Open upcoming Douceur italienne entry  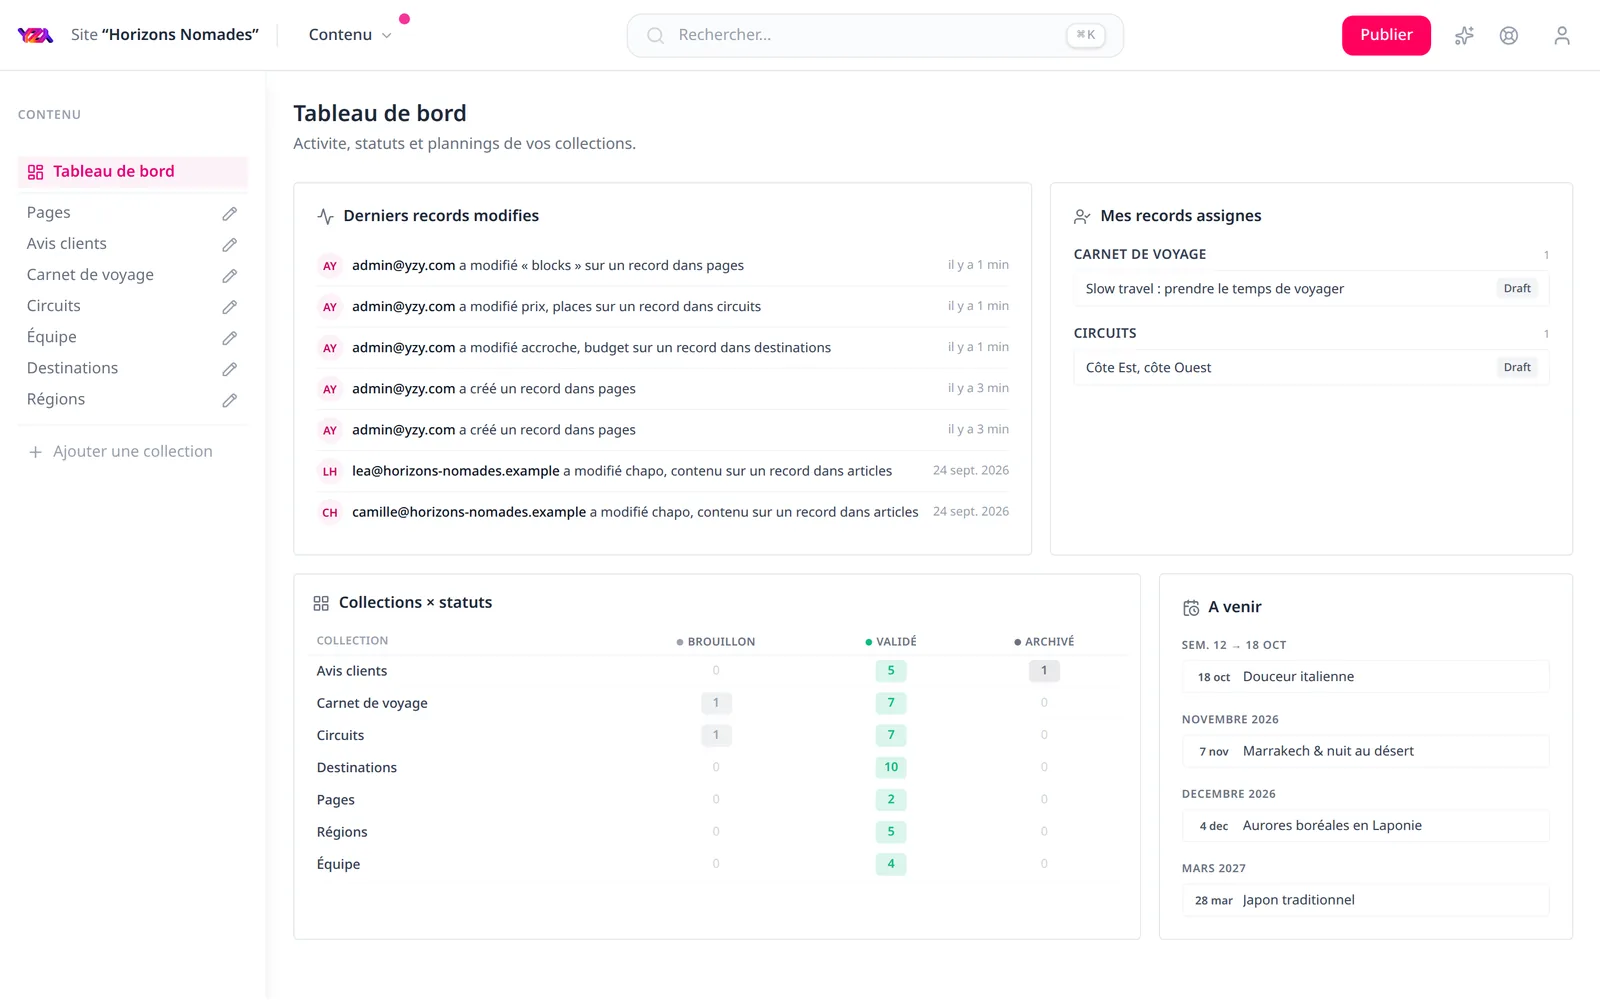(1365, 677)
